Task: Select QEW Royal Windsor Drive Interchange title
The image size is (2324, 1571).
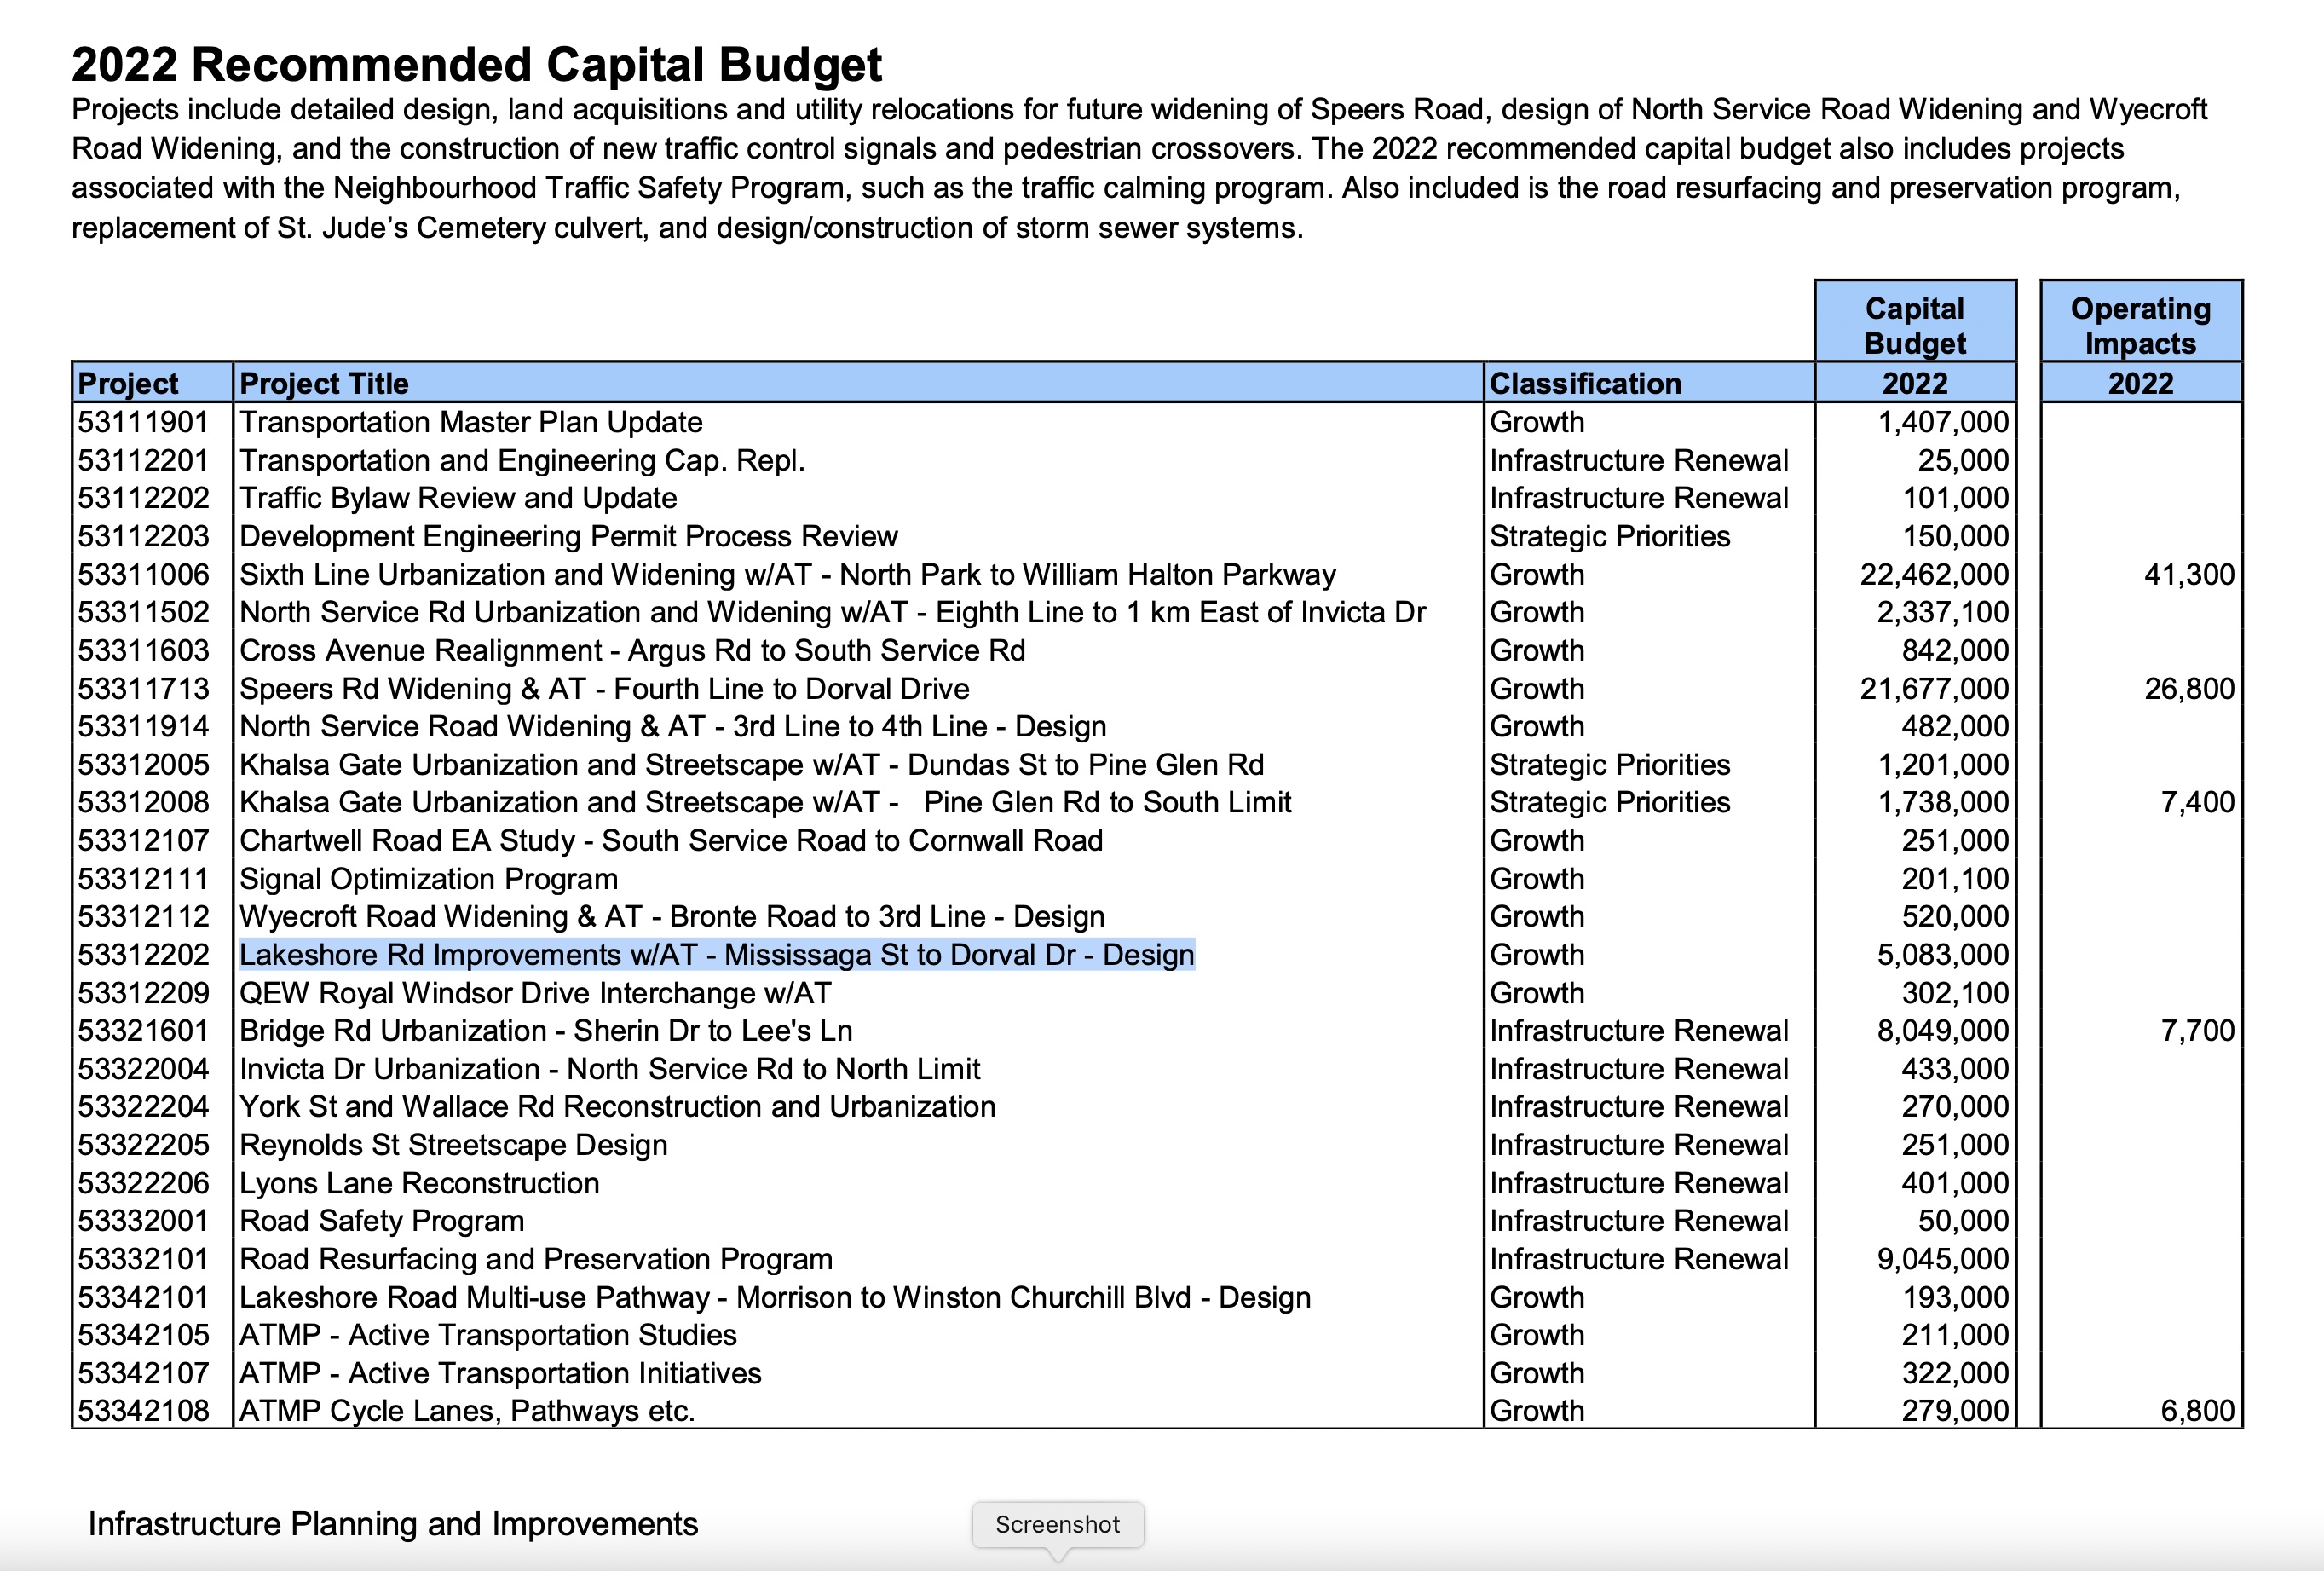Action: (x=535, y=993)
